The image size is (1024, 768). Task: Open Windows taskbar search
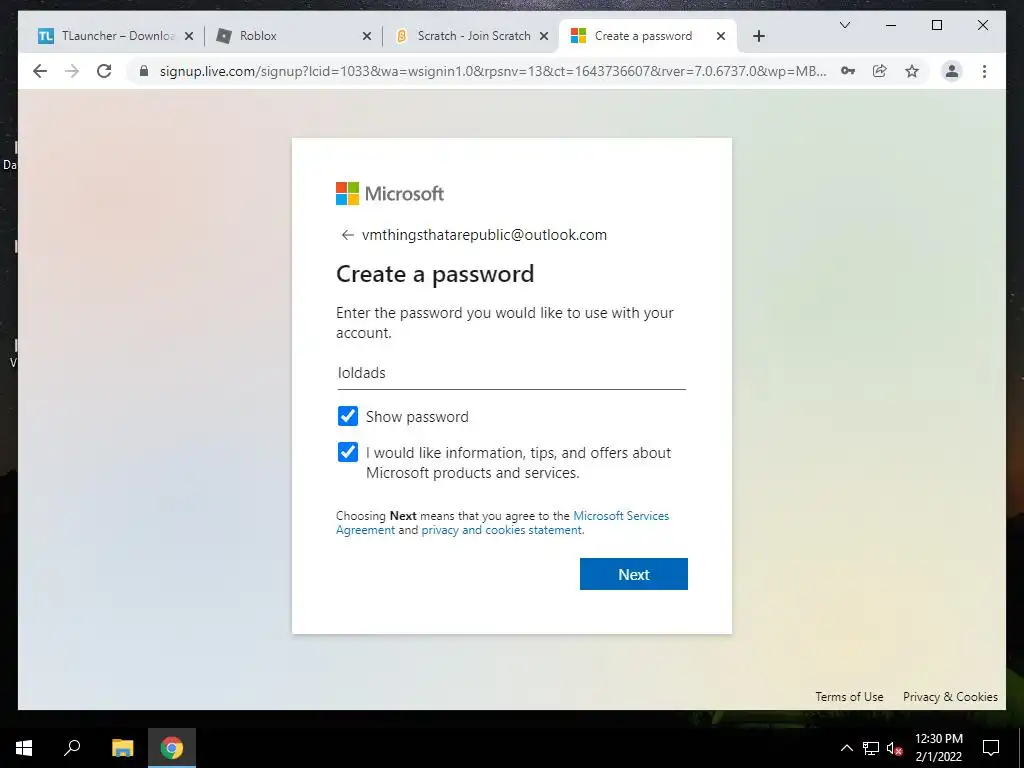pos(72,748)
